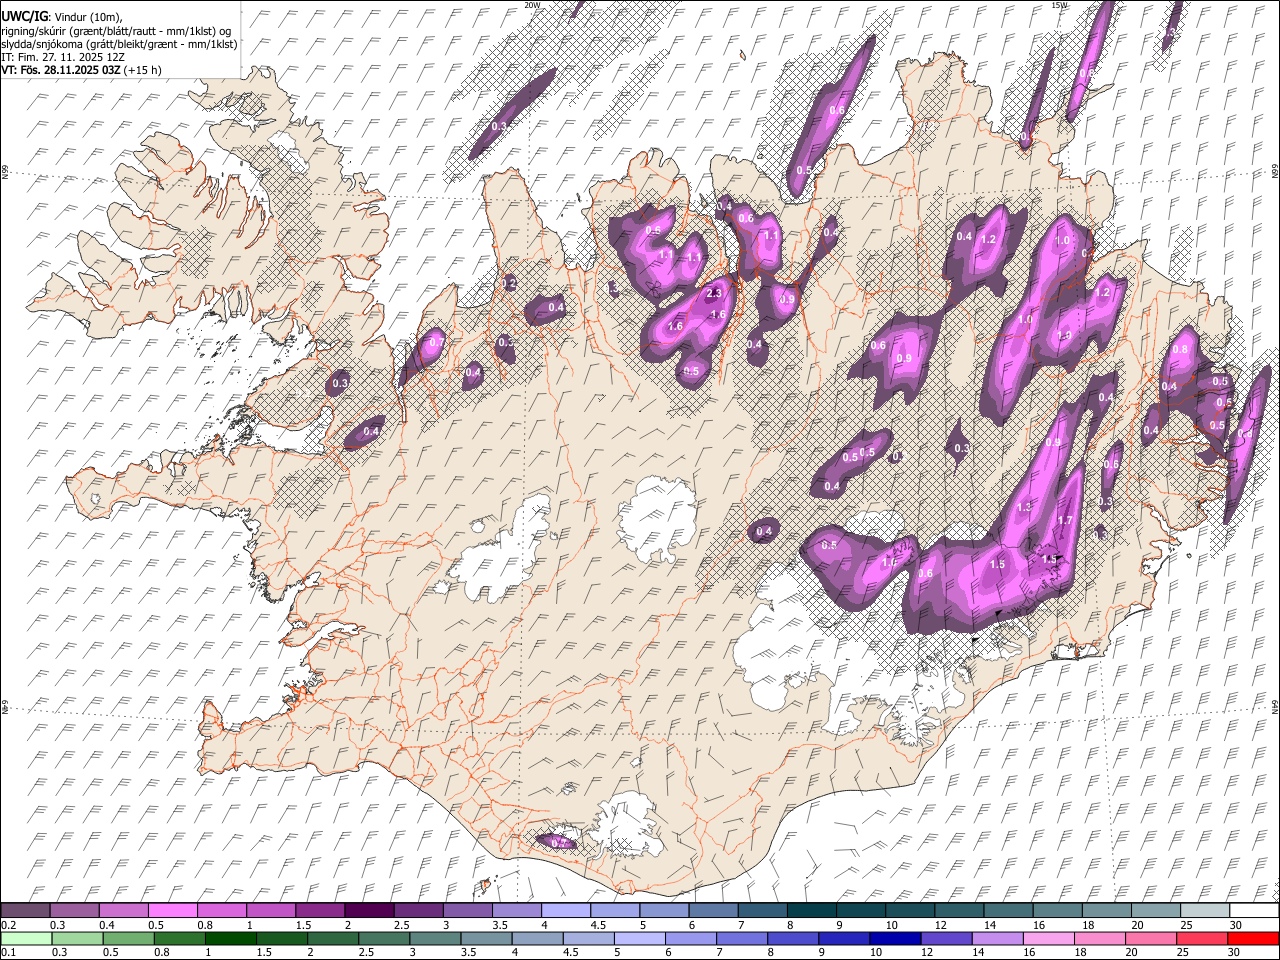Click the pink 18 swatch in bottom legend row
1280x960 pixels.
click(1099, 938)
